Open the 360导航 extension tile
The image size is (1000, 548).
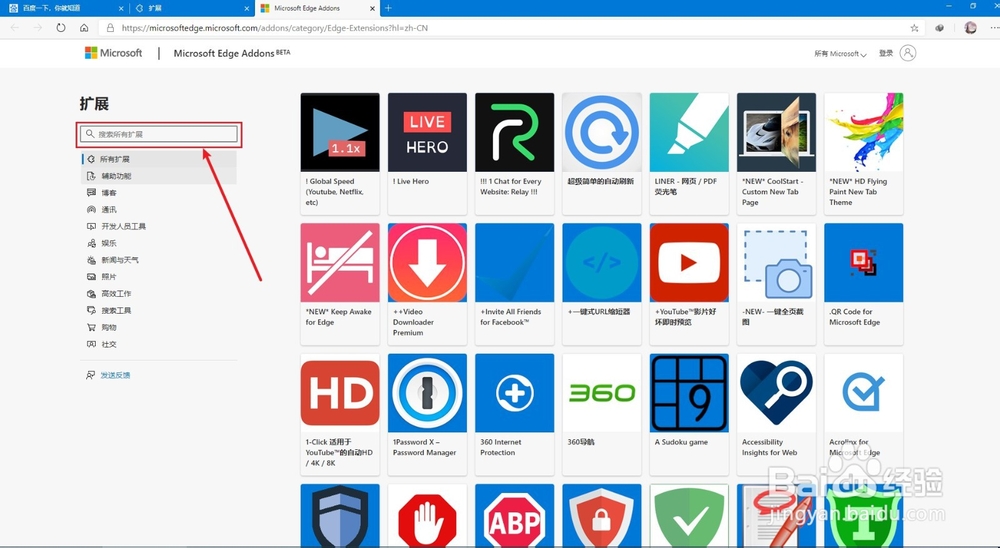point(602,414)
